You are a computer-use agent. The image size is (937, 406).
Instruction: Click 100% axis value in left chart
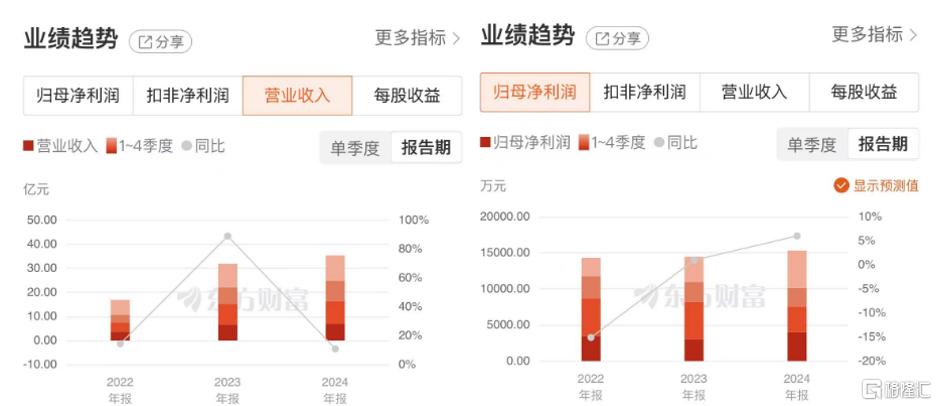[414, 220]
